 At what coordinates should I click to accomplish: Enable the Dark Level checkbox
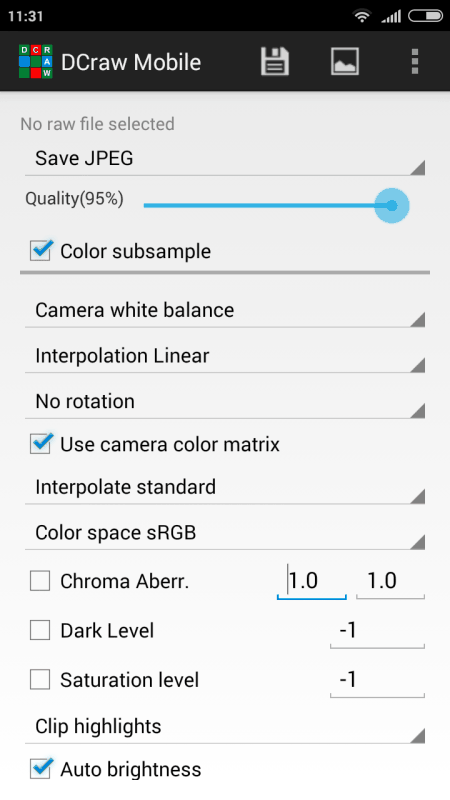(x=40, y=630)
